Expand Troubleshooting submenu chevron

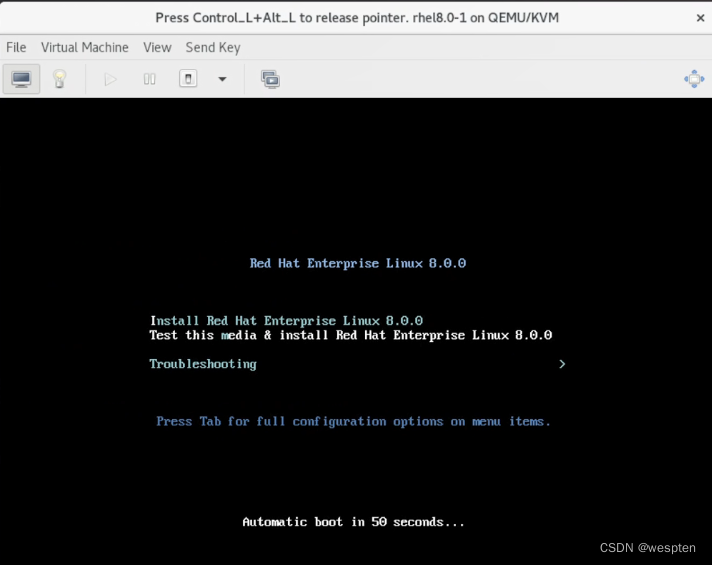(562, 364)
